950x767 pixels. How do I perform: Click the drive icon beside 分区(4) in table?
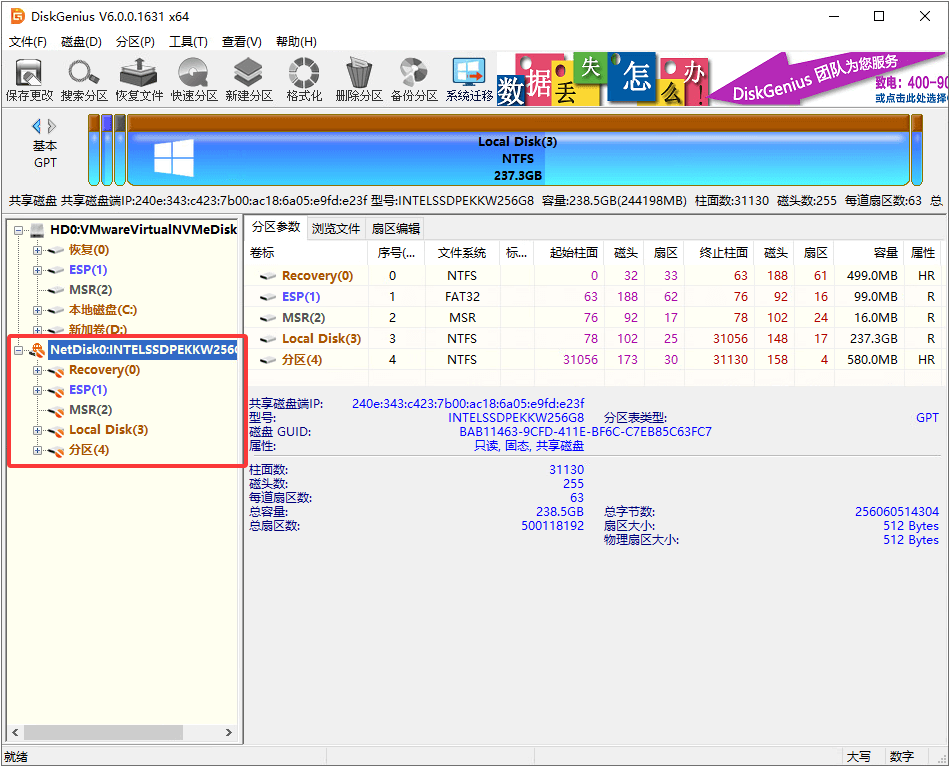click(x=268, y=360)
